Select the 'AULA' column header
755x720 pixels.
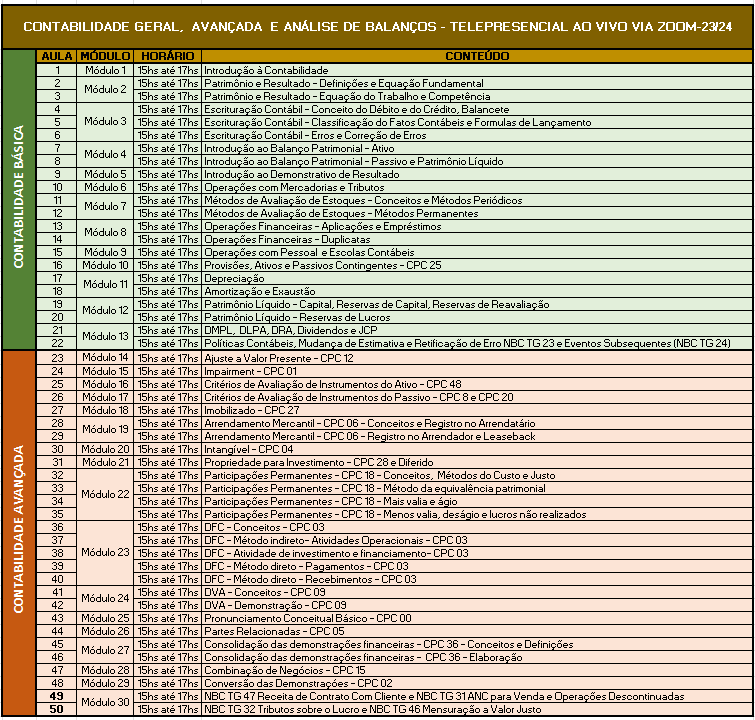pos(56,56)
